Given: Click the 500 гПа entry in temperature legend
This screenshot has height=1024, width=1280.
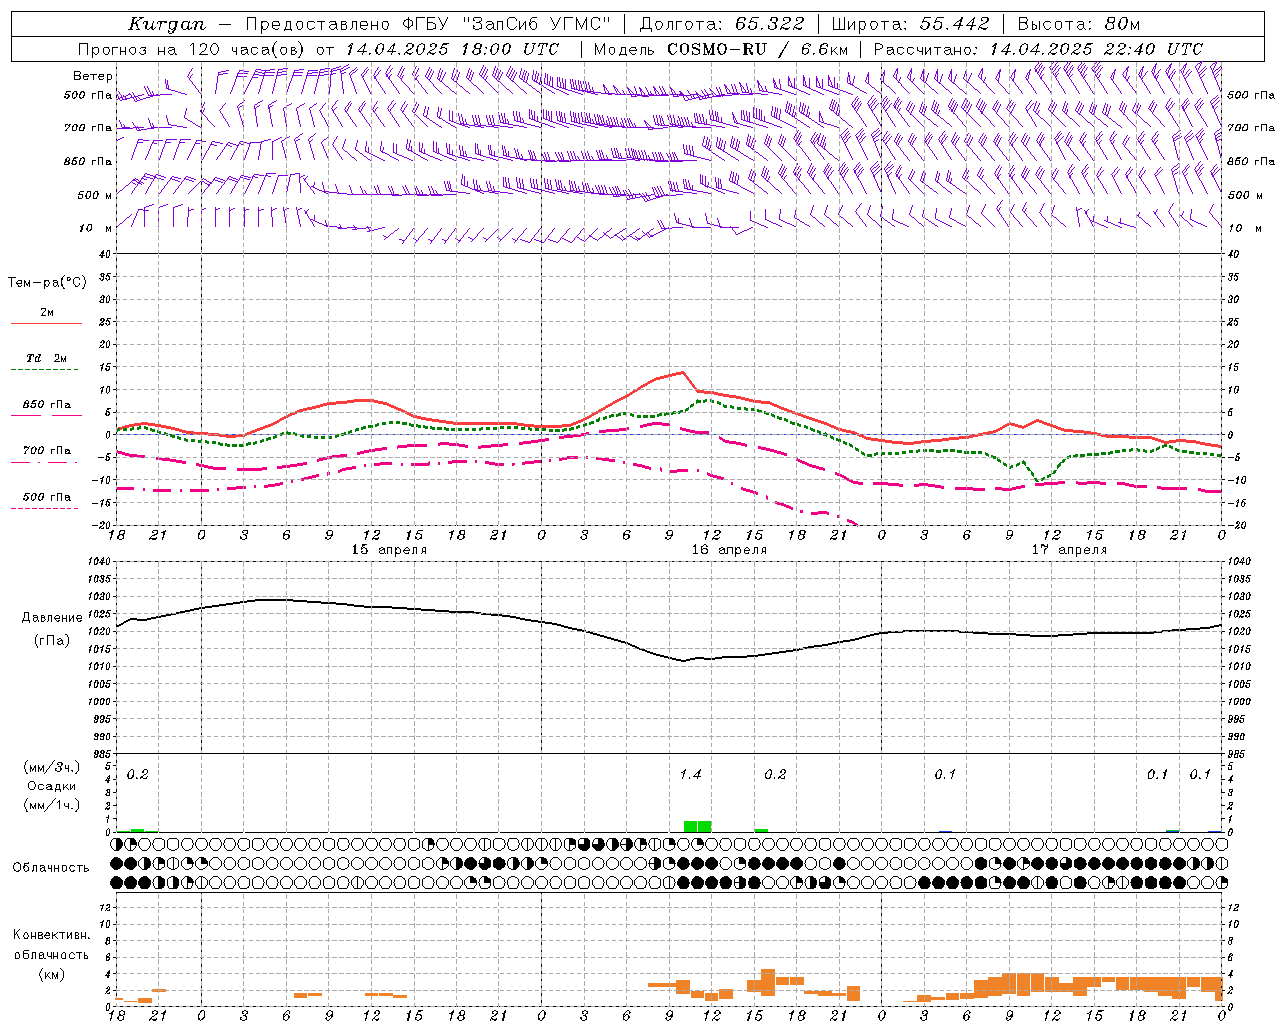Looking at the screenshot, I should 46,496.
